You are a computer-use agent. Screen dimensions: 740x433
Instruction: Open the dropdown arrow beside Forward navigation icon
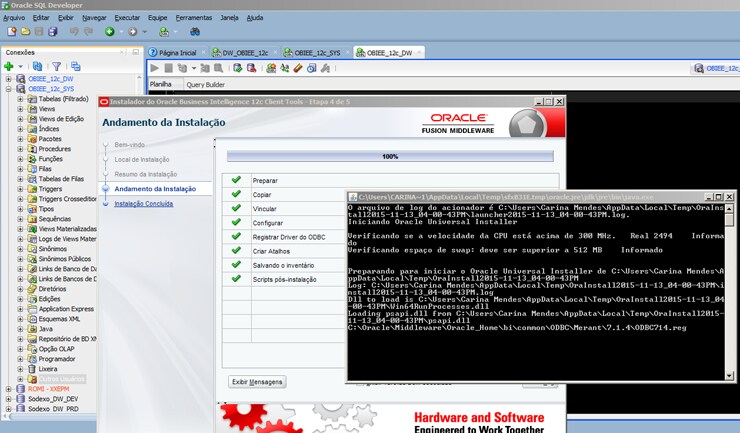click(144, 32)
